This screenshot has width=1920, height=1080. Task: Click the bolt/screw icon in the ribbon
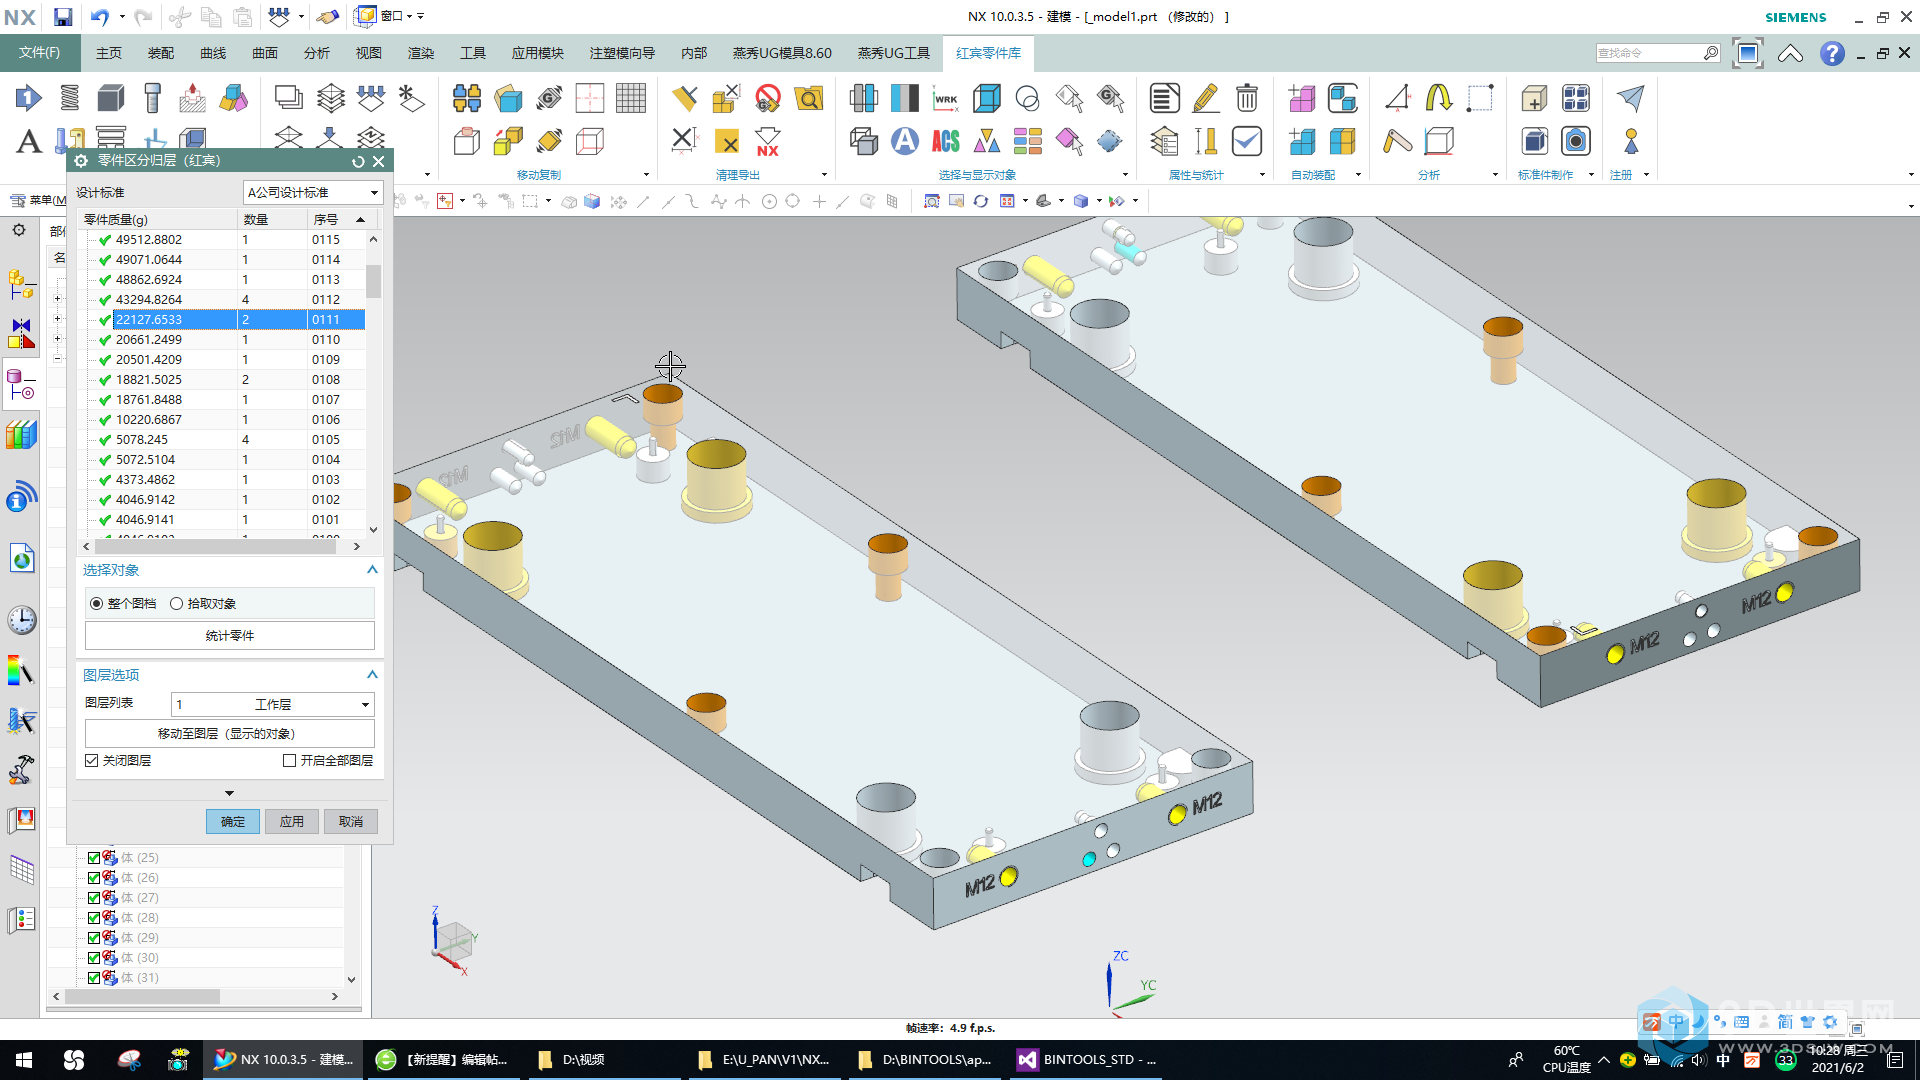click(152, 98)
